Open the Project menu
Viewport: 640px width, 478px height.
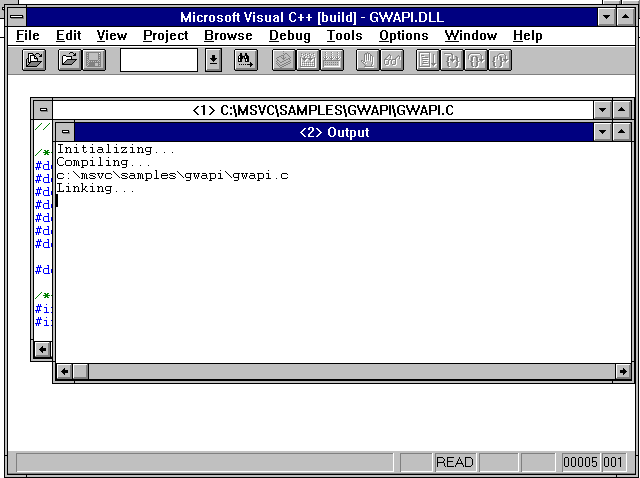pyautogui.click(x=165, y=35)
